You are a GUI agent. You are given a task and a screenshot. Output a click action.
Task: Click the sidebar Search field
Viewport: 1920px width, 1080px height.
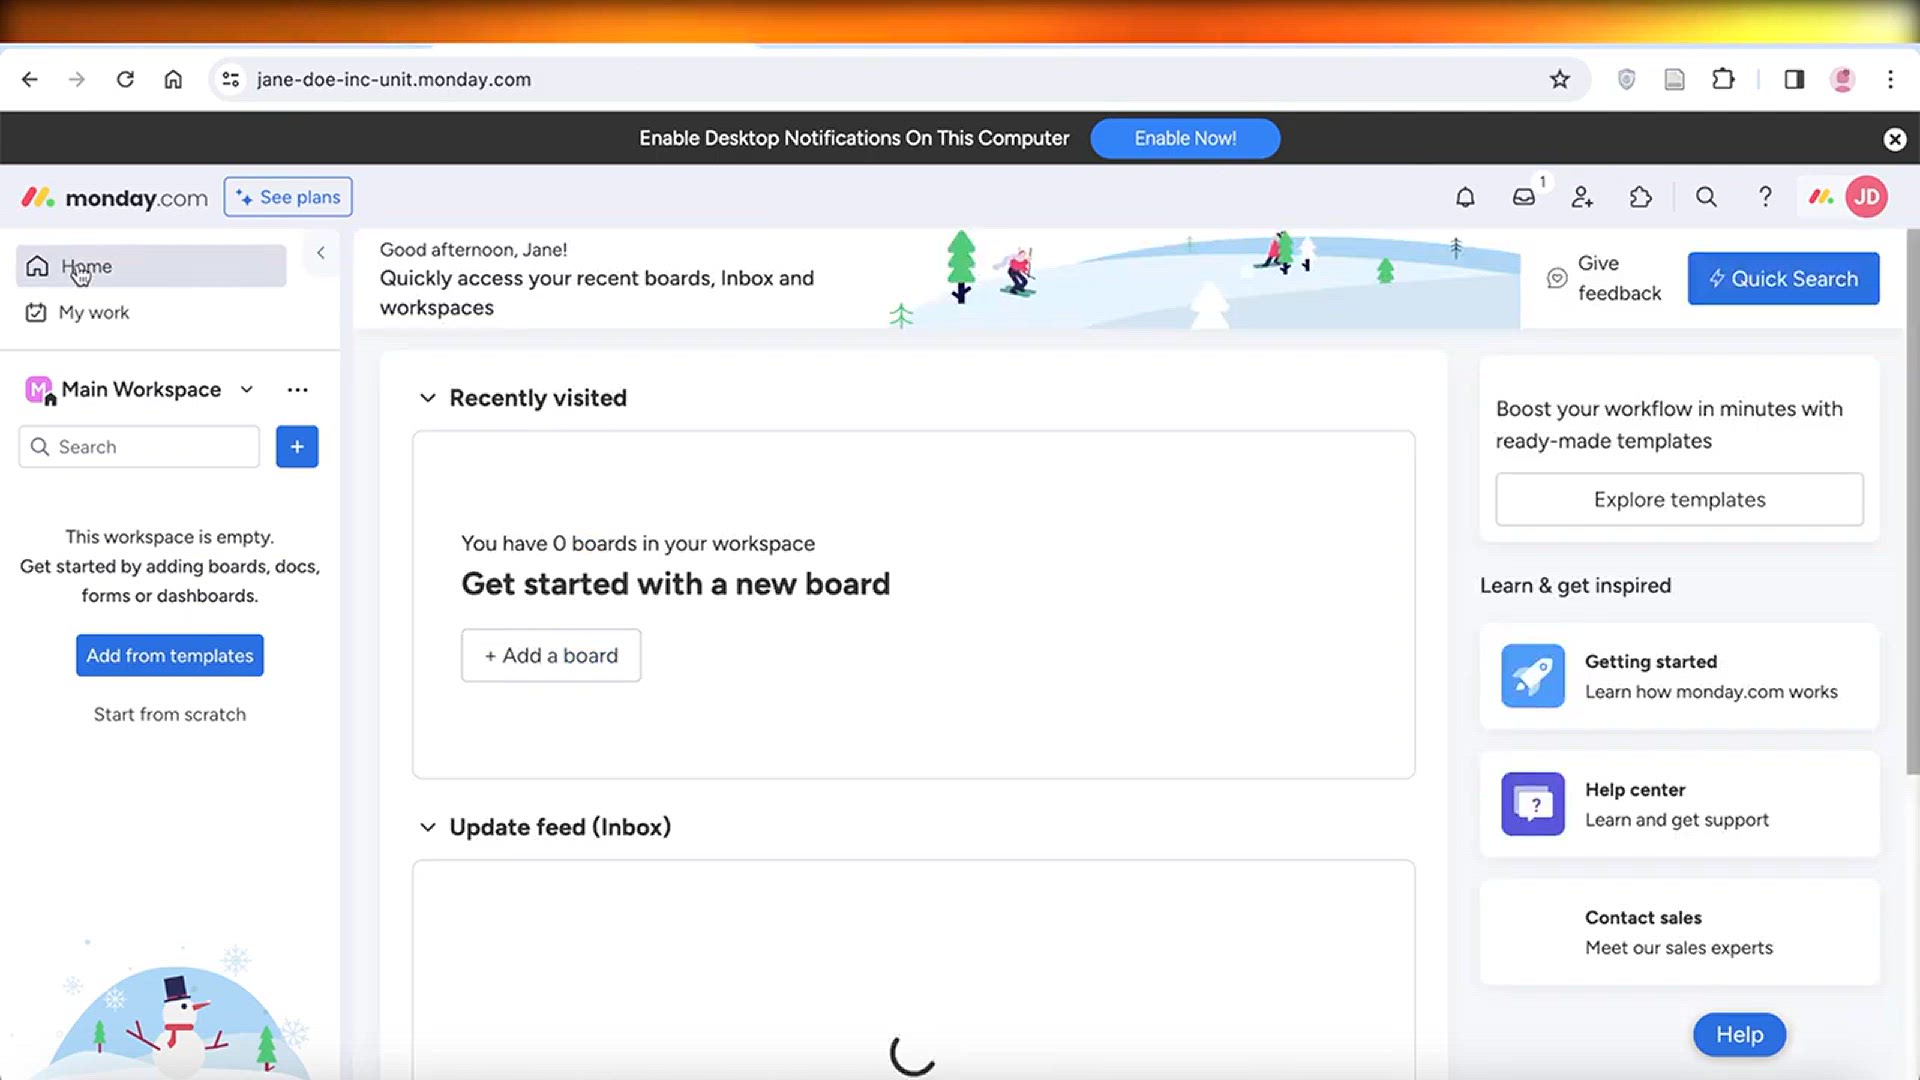(x=139, y=447)
